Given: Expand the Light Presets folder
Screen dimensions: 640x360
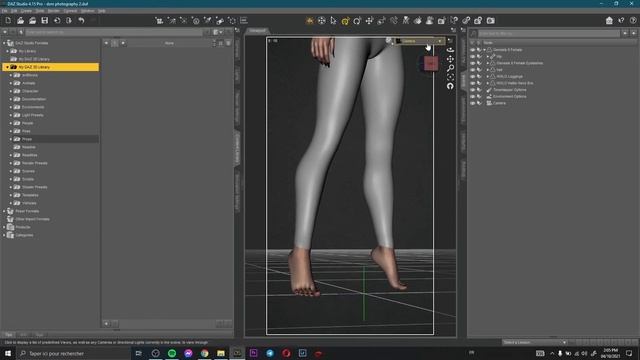Looking at the screenshot, I should (x=11, y=115).
